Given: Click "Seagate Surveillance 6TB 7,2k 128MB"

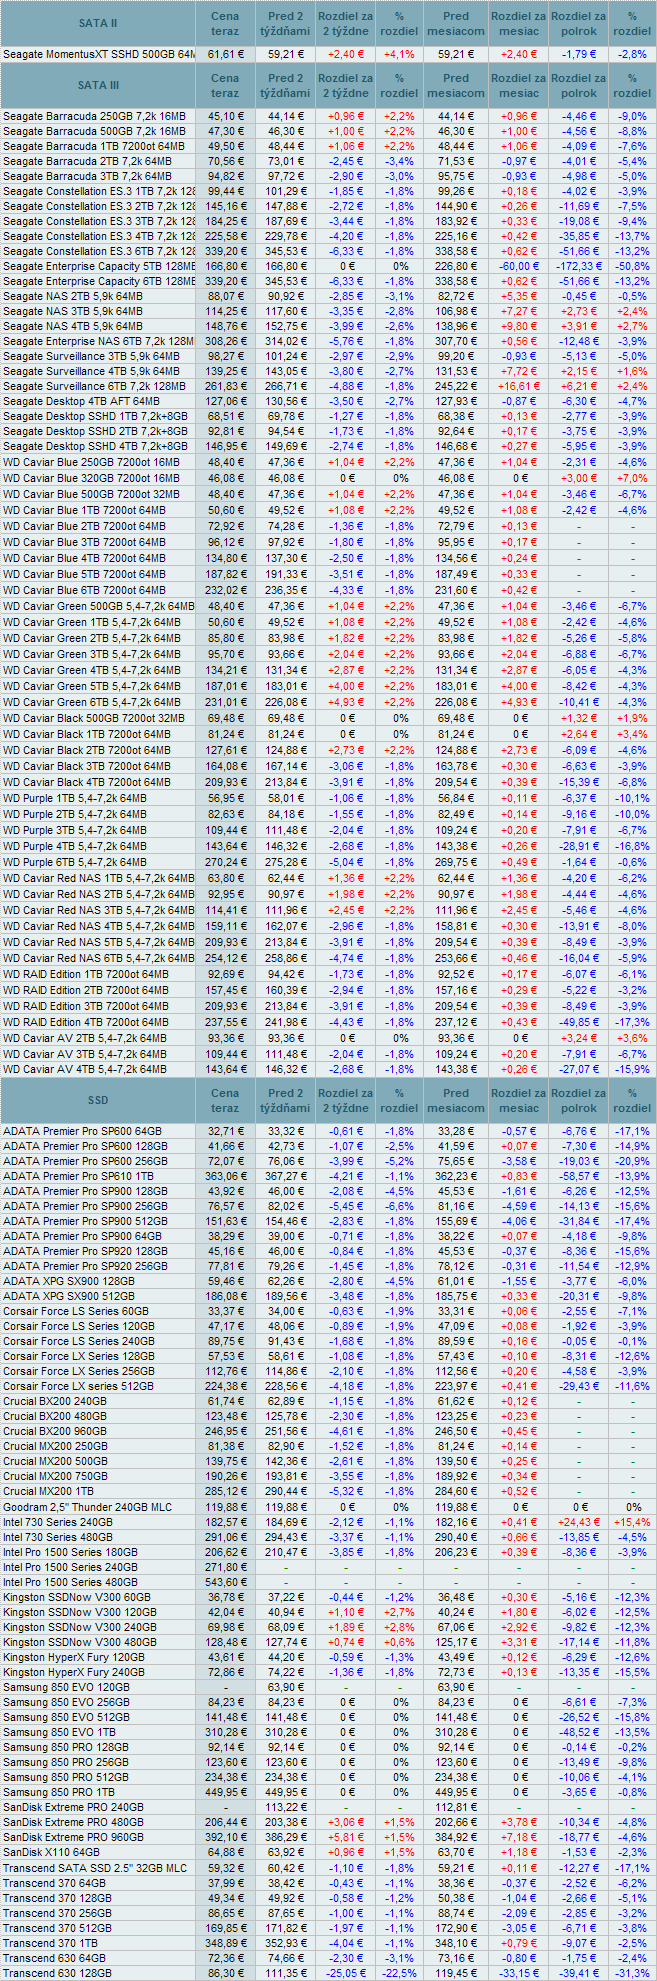Looking at the screenshot, I should pyautogui.click(x=94, y=387).
